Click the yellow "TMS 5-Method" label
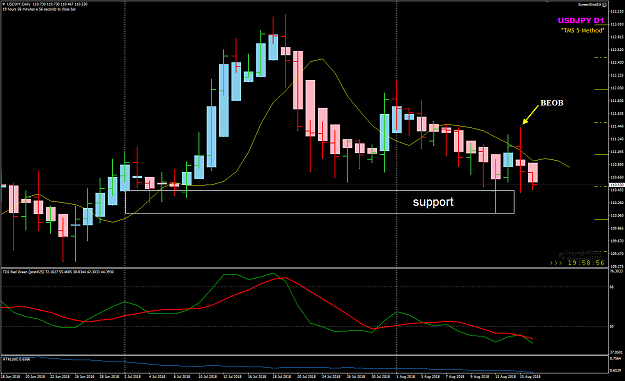This screenshot has height=381, width=625. click(583, 30)
